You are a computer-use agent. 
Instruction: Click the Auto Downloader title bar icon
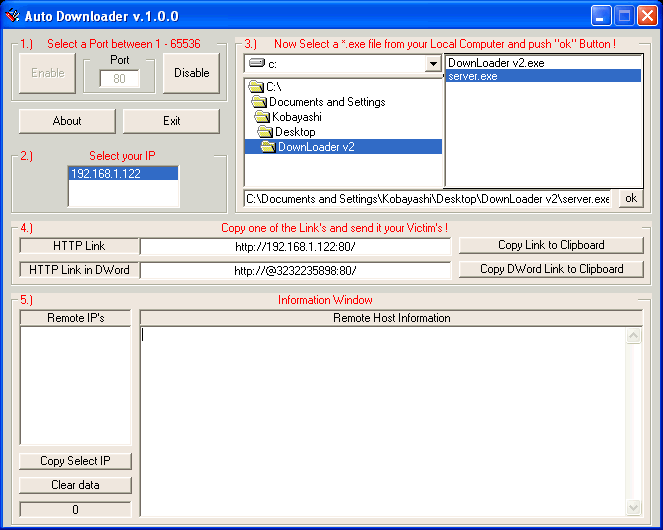(12, 15)
